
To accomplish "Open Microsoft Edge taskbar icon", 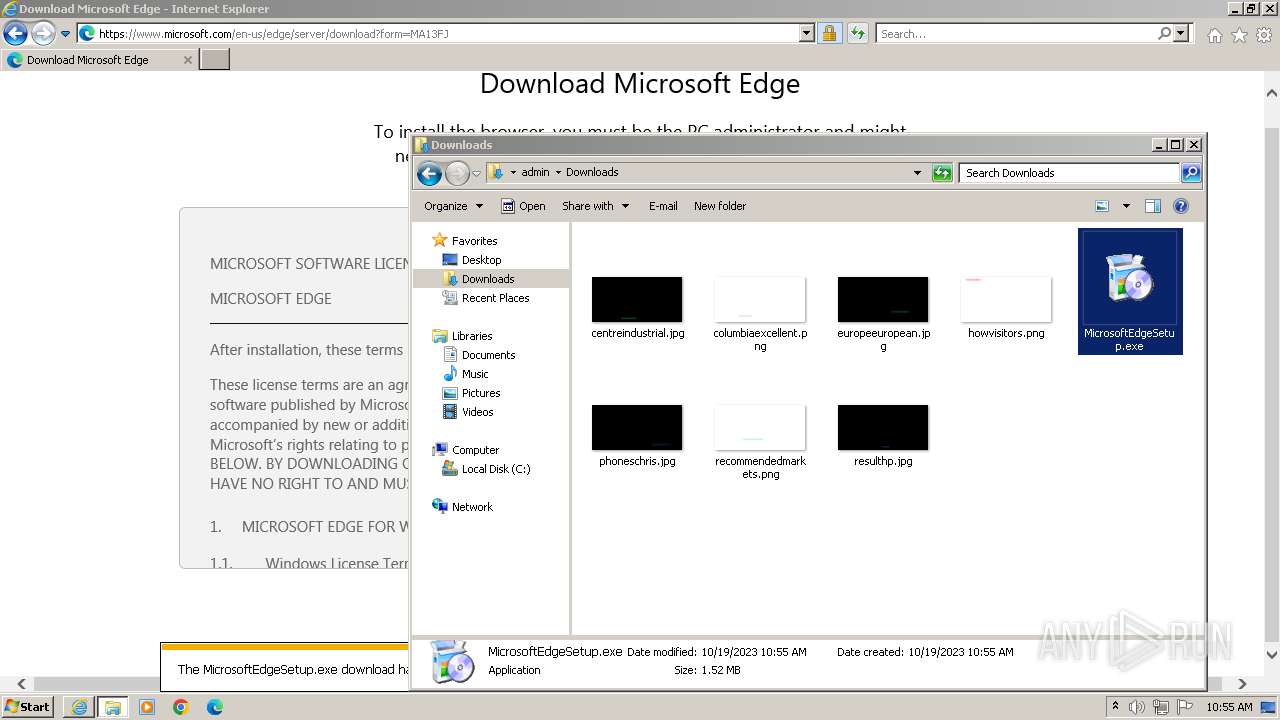I will 215,707.
